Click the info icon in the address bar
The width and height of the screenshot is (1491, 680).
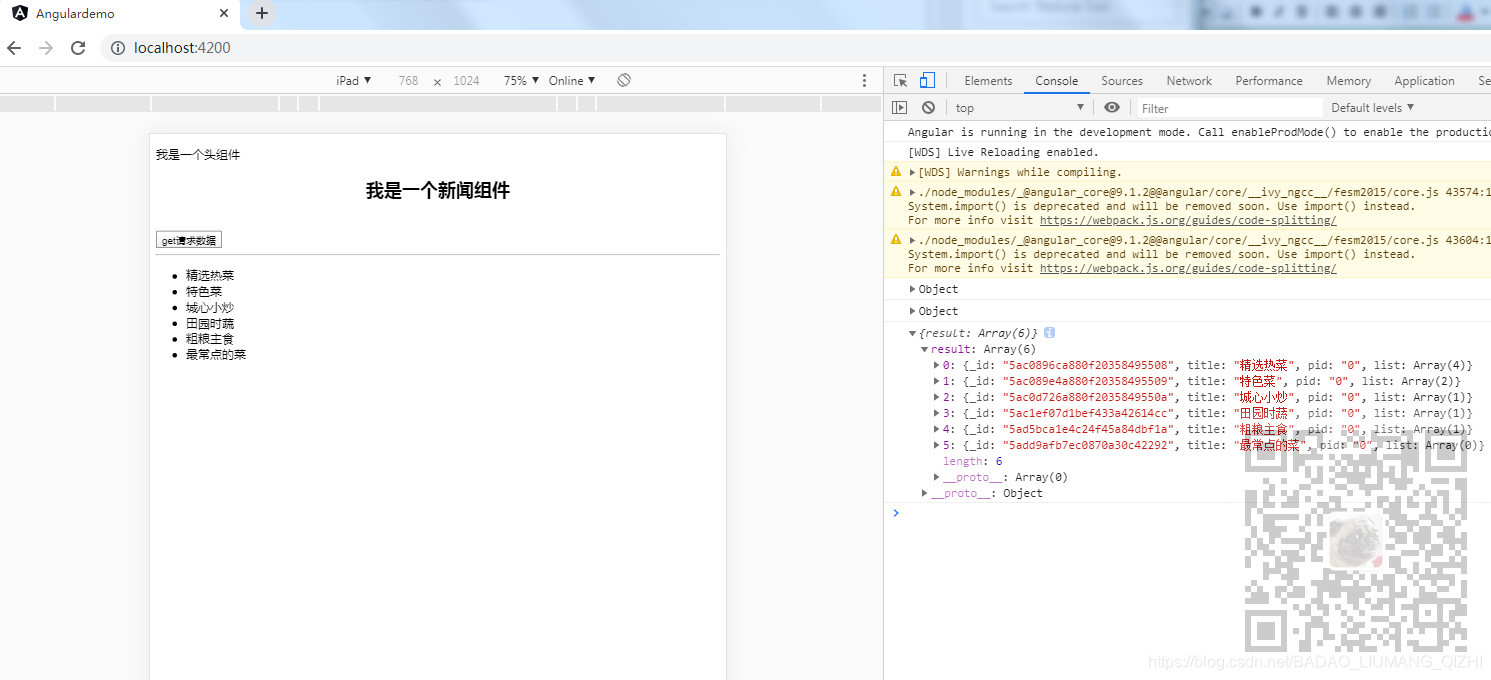[117, 47]
